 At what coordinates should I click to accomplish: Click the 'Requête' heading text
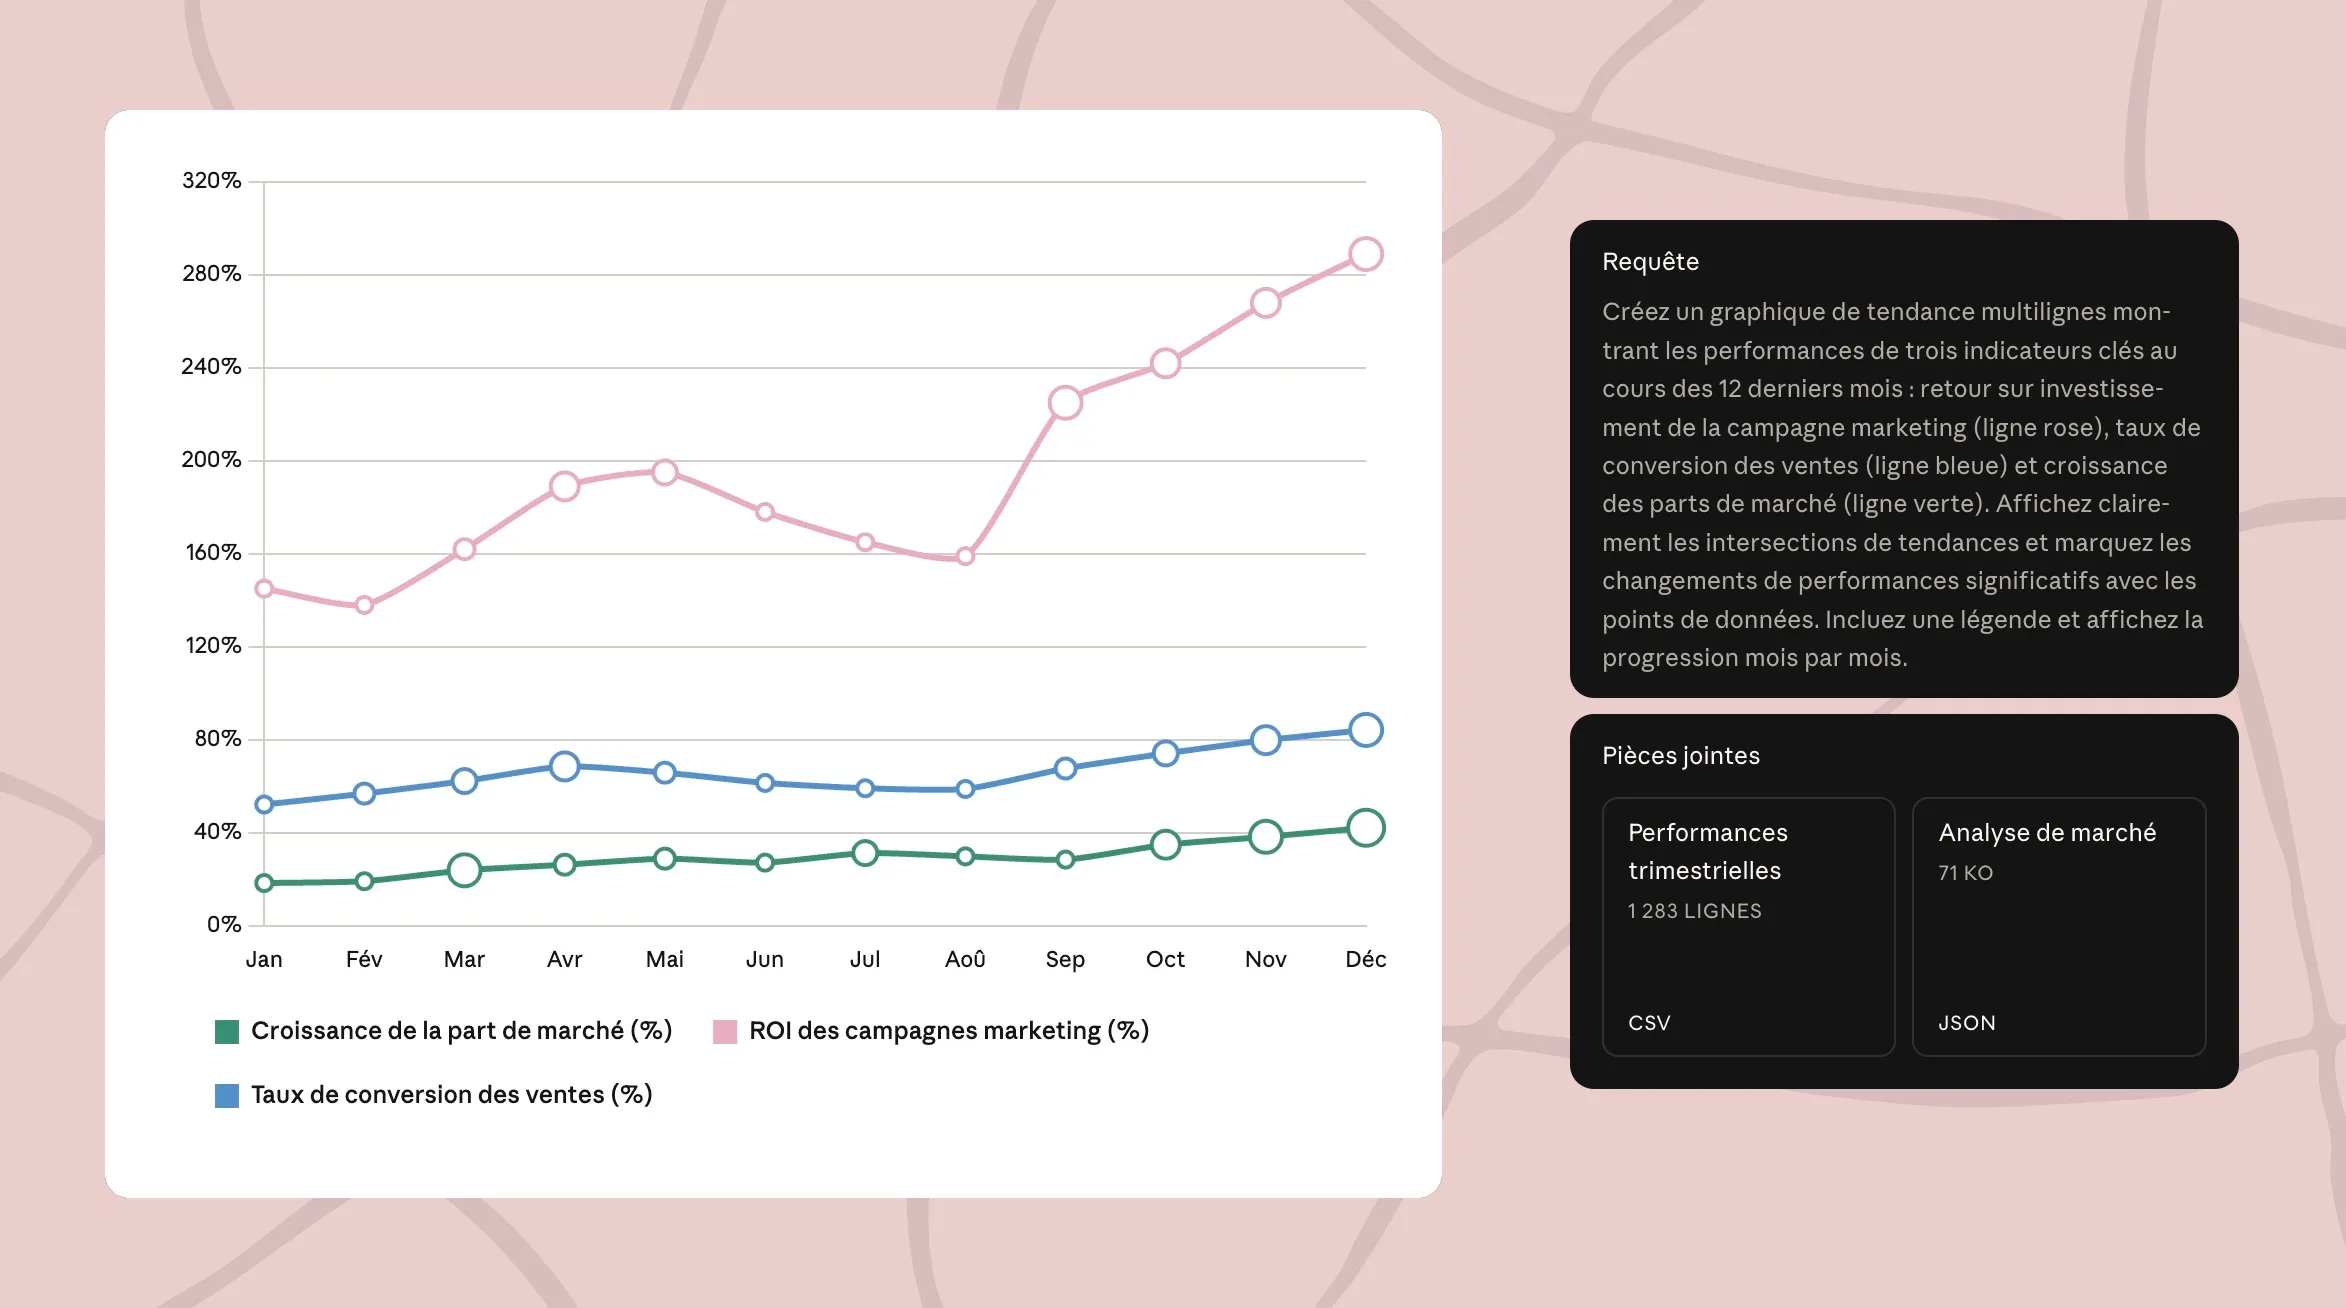1650,262
